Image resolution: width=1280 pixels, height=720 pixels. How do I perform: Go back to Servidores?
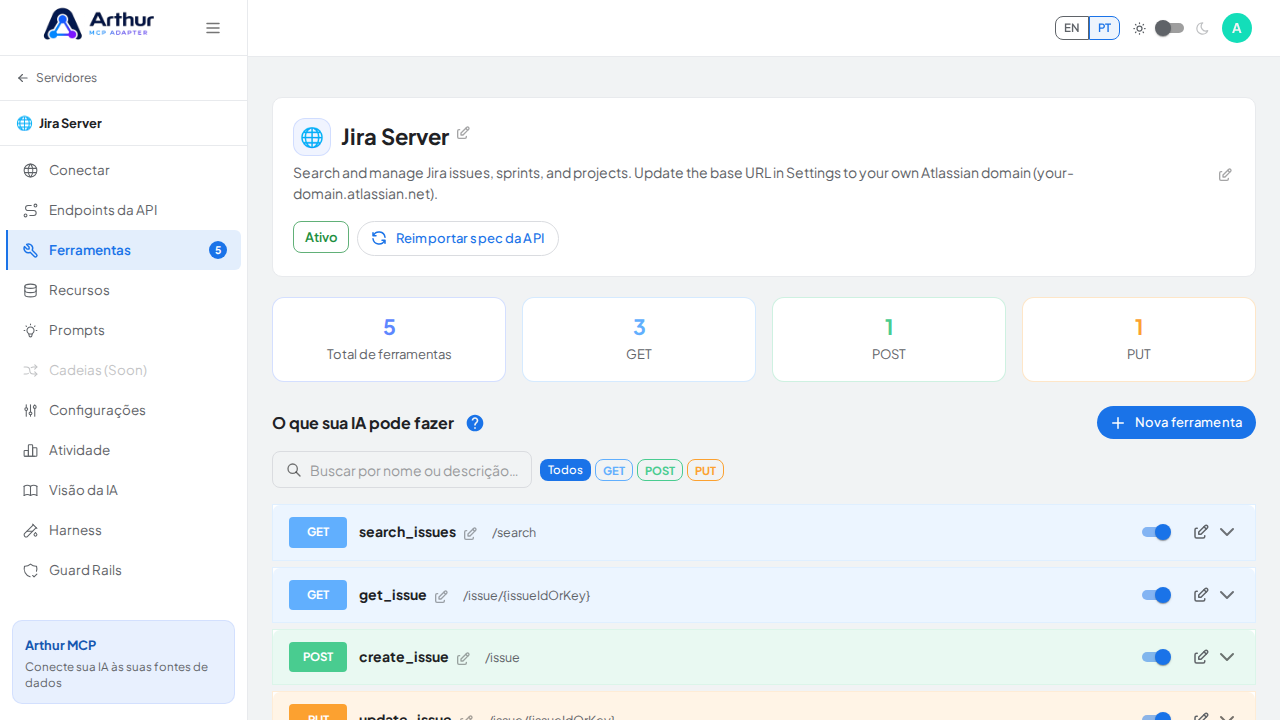[x=57, y=78]
